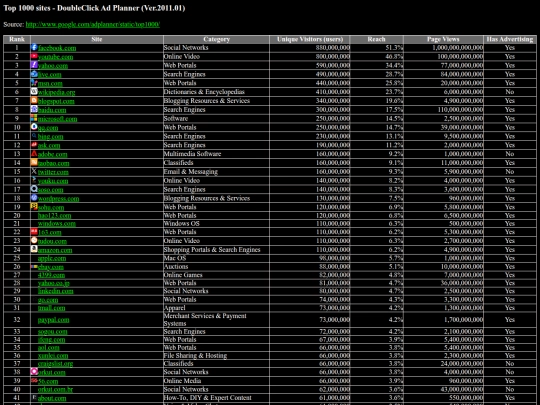Click the Rank column header
This screenshot has height=405, width=540.
(17, 39)
